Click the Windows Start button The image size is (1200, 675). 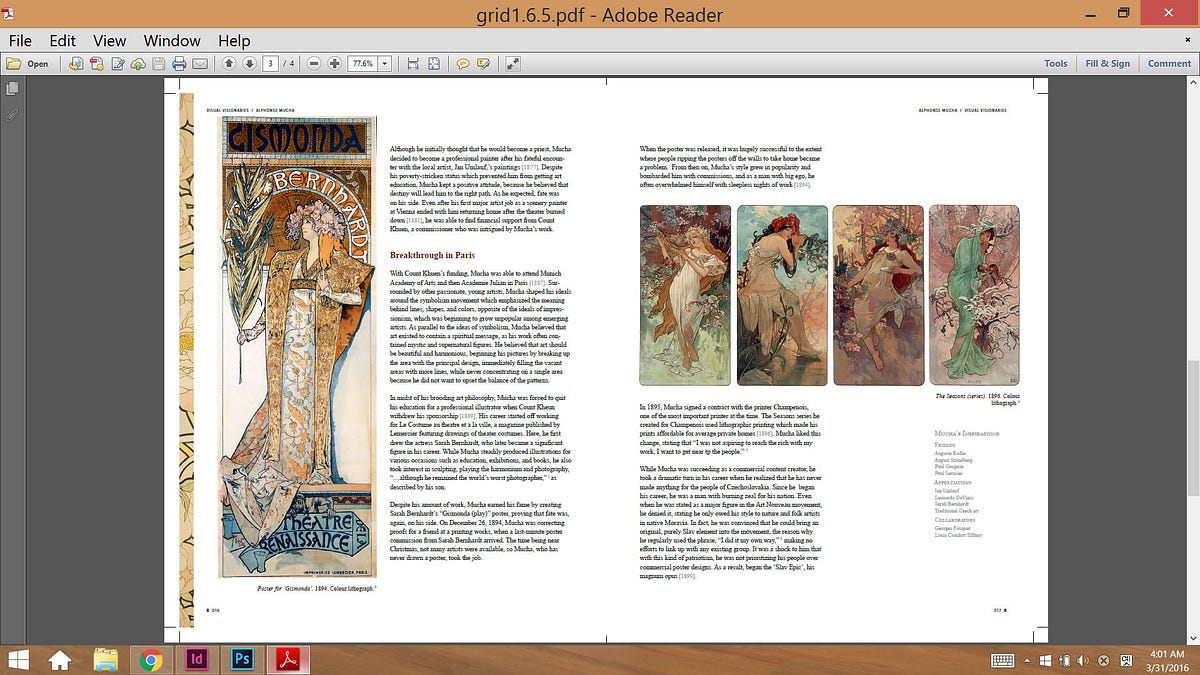pyautogui.click(x=18, y=660)
